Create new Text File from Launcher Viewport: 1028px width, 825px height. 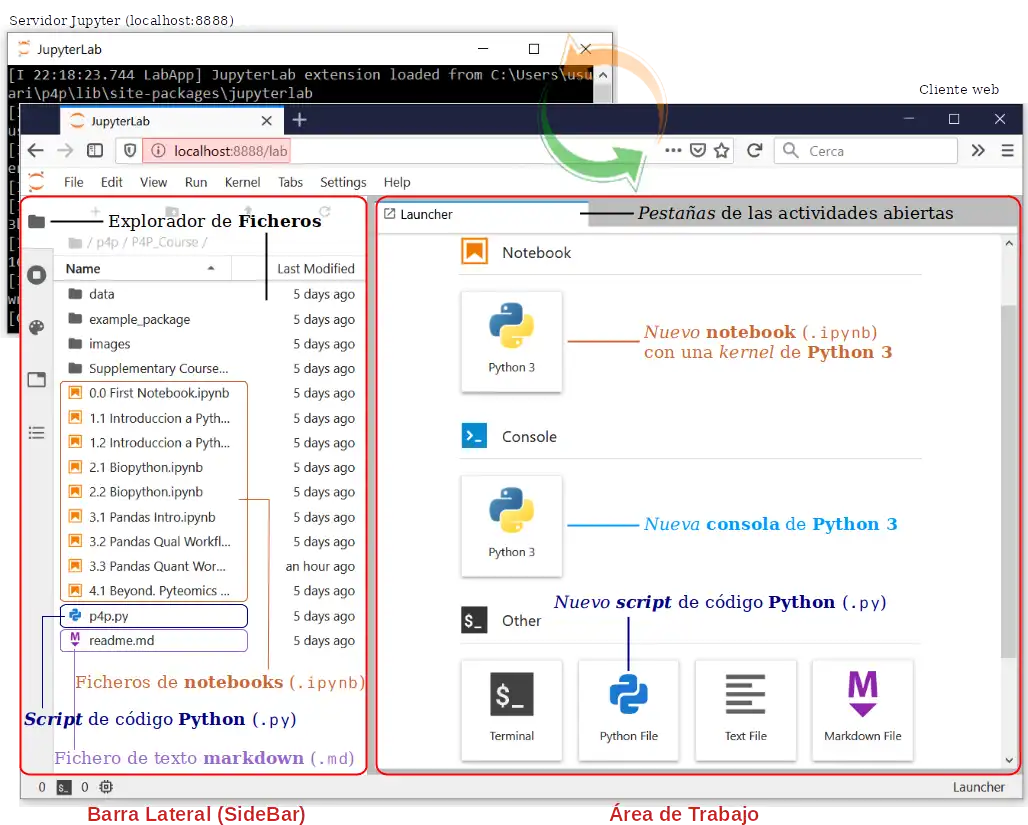click(745, 710)
